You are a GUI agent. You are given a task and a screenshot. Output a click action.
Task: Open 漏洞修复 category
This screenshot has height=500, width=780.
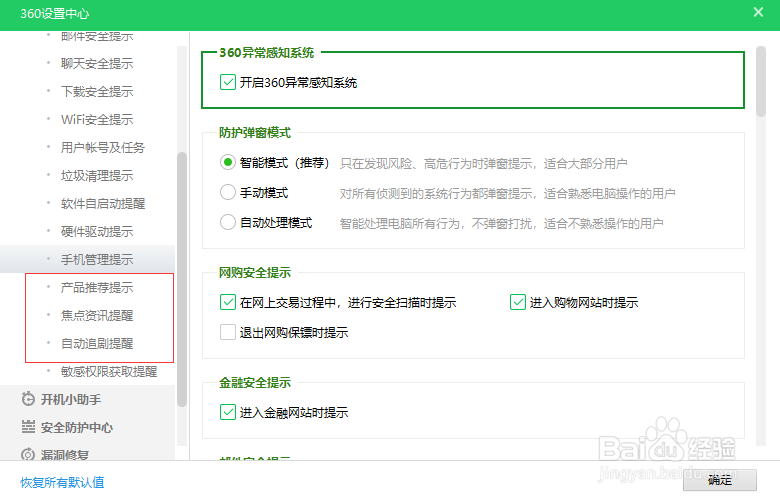pos(65,455)
